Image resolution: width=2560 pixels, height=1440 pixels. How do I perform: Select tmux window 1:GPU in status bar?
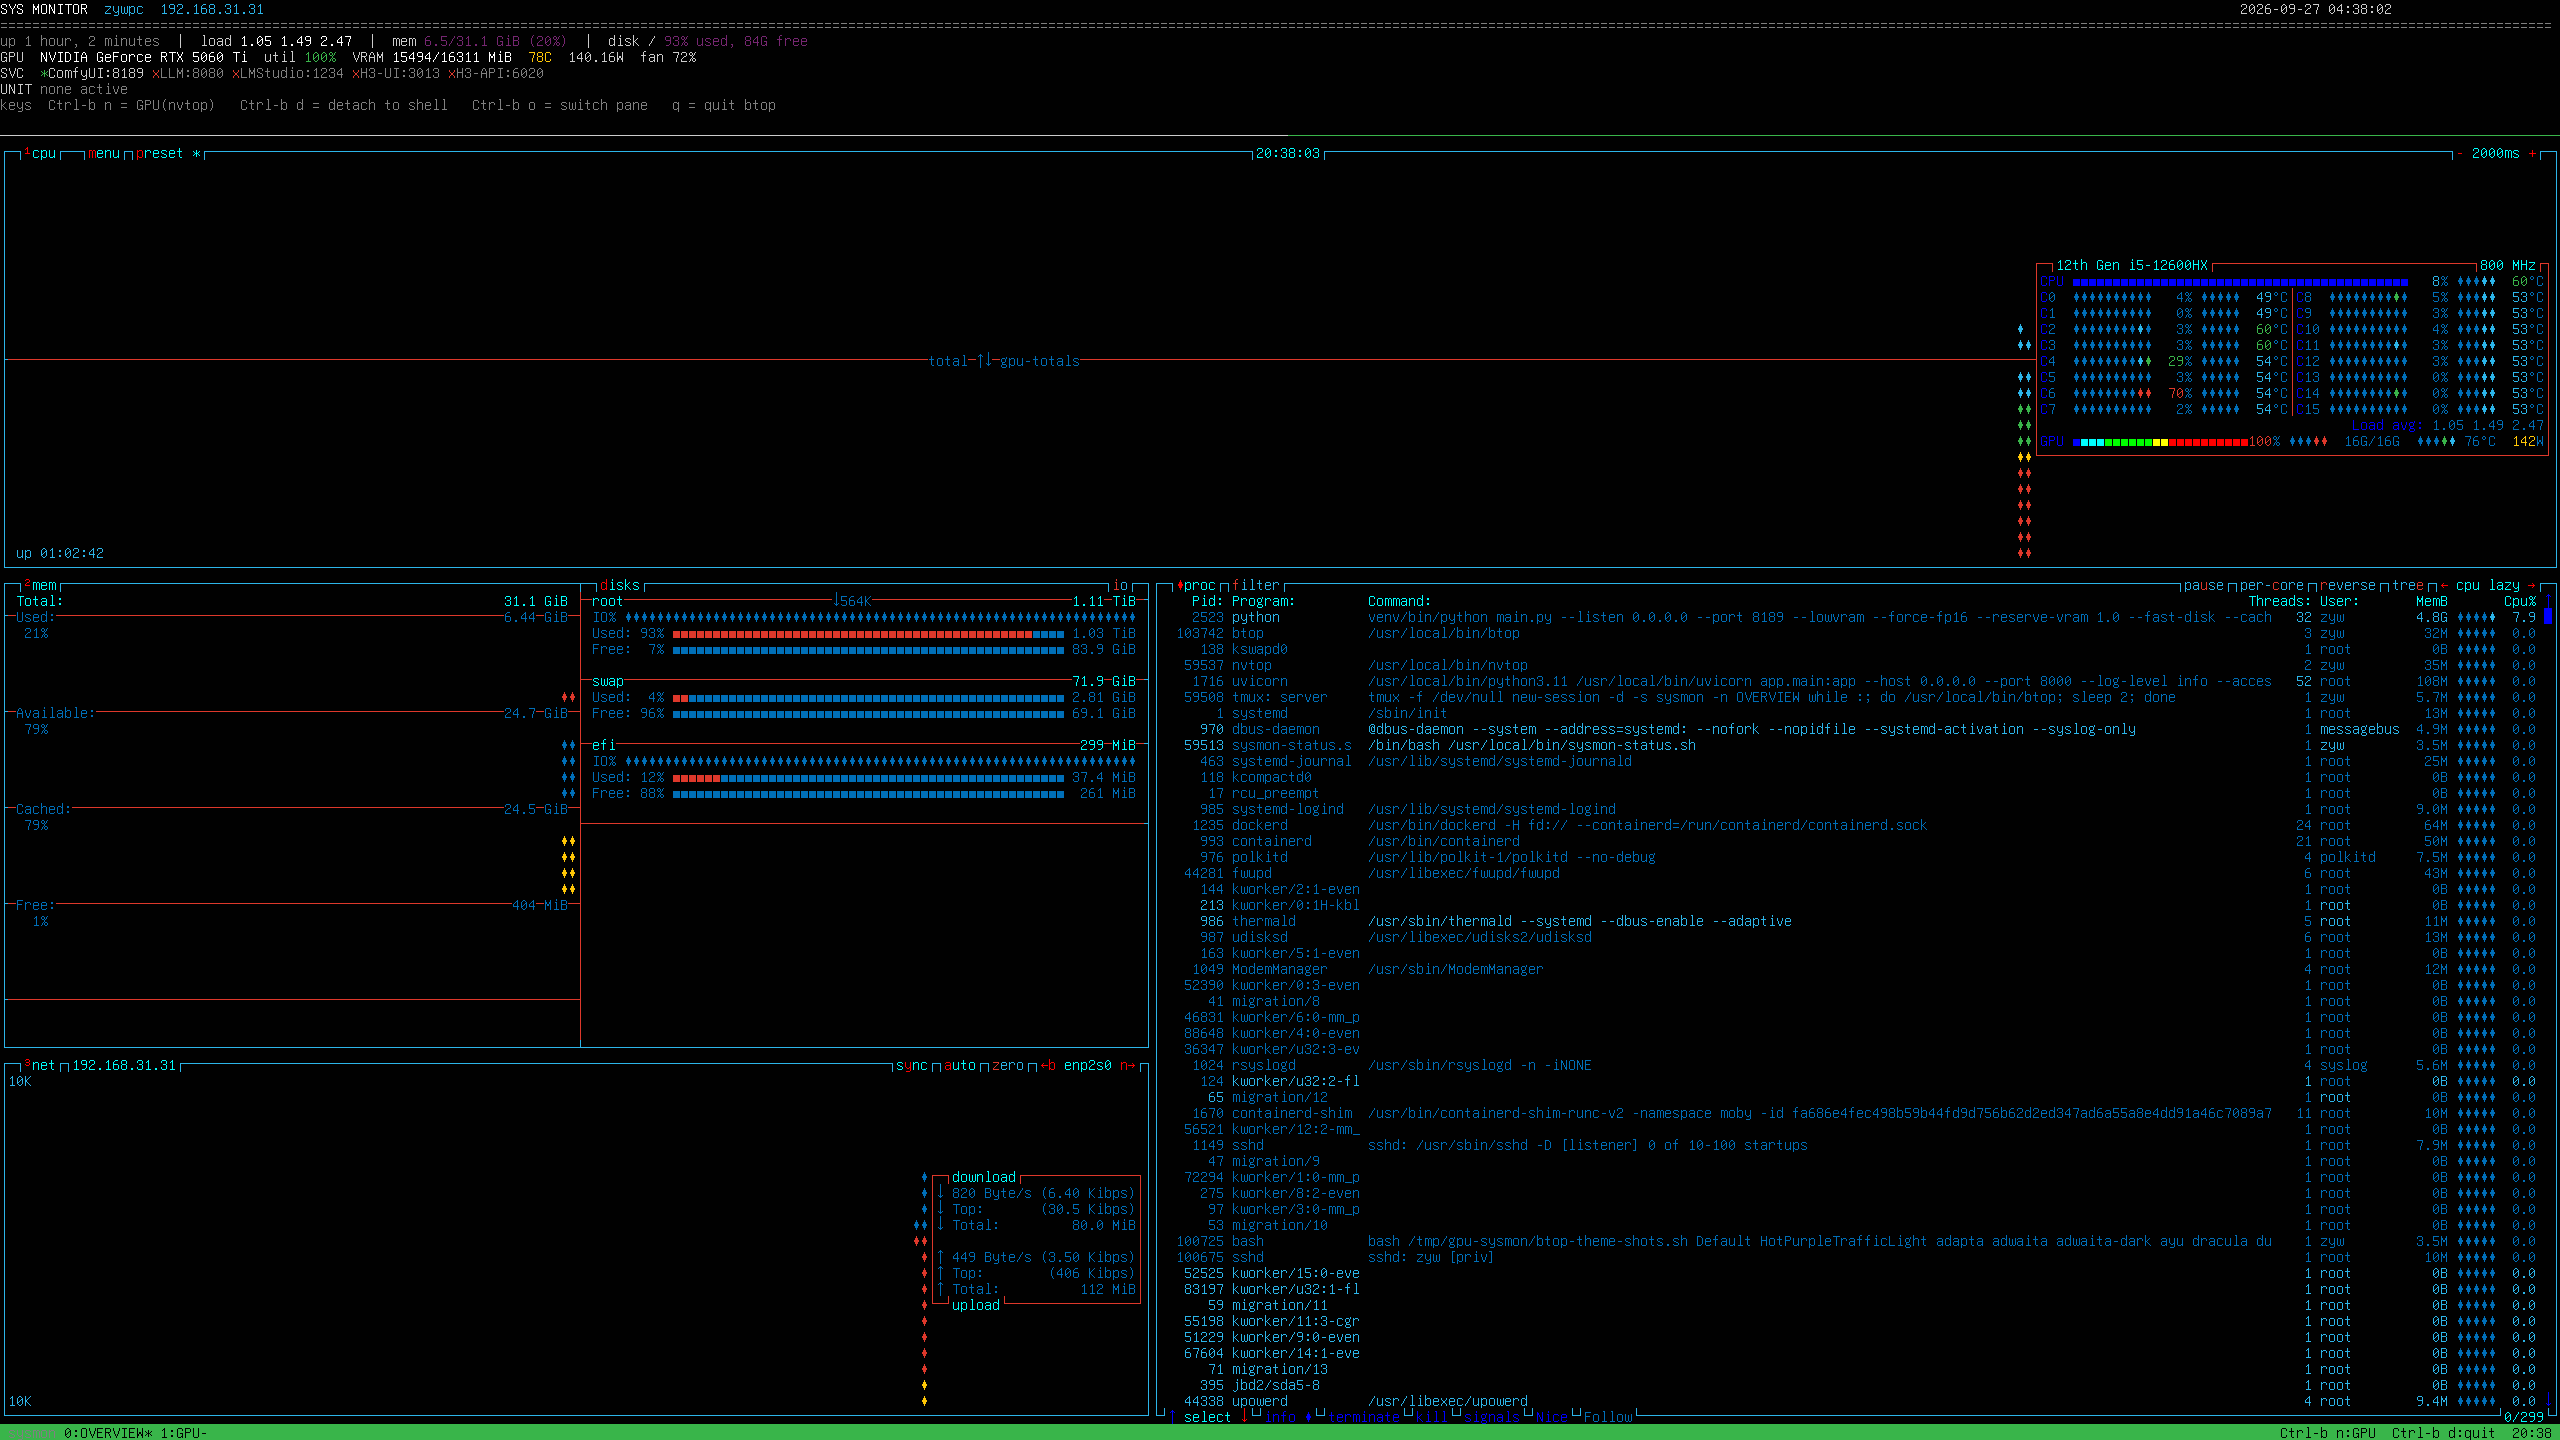tap(184, 1433)
